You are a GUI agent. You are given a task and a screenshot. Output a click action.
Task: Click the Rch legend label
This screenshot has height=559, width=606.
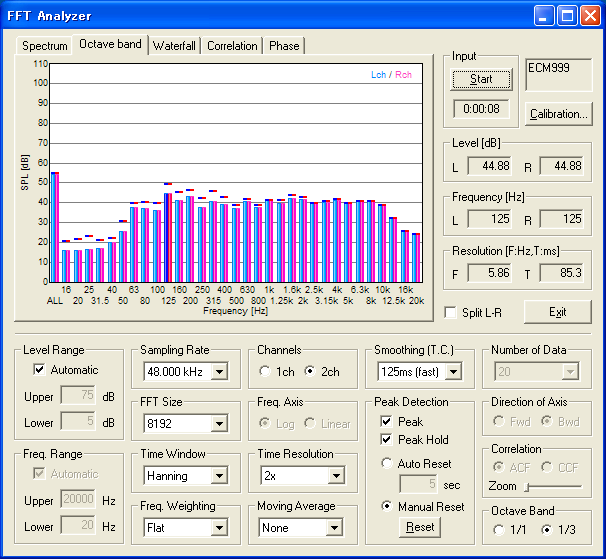click(403, 75)
